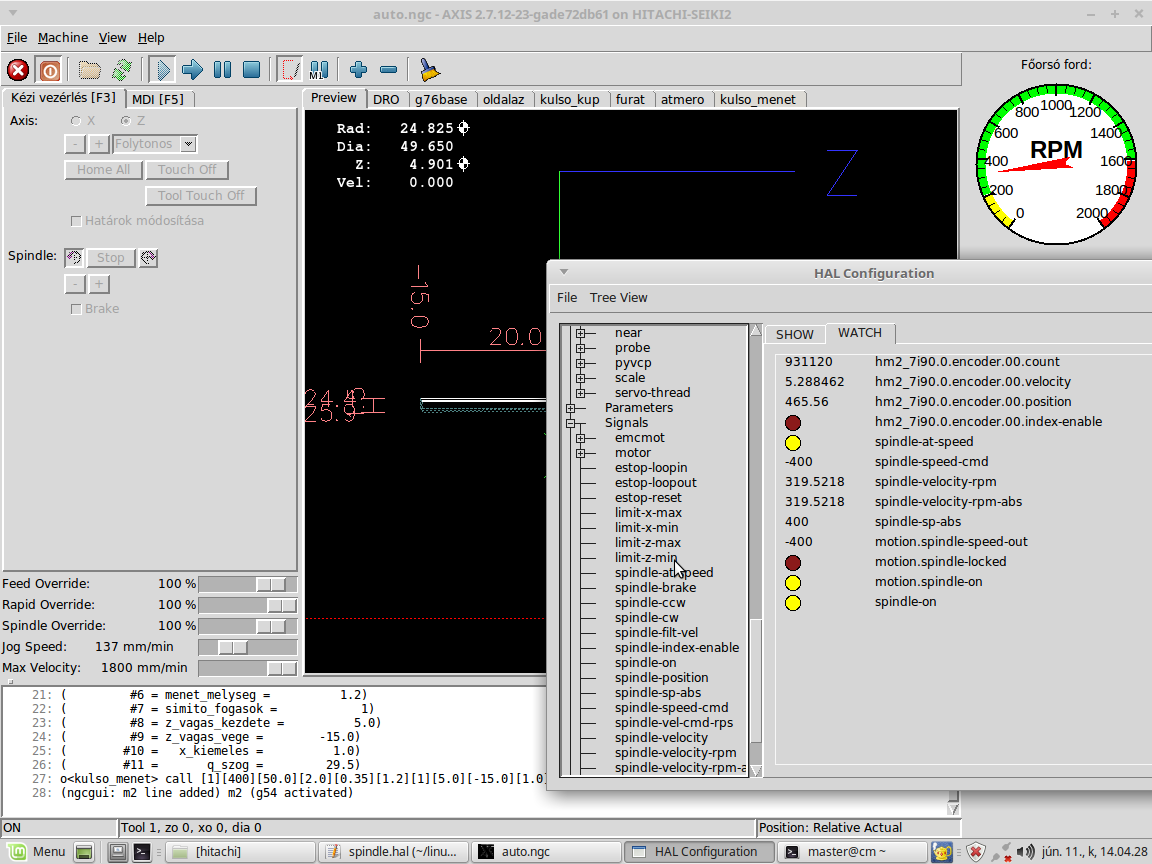Viewport: 1152px width, 864px height.
Task: Click the HAL tree vertical scrollbar
Action: pyautogui.click(x=755, y=550)
